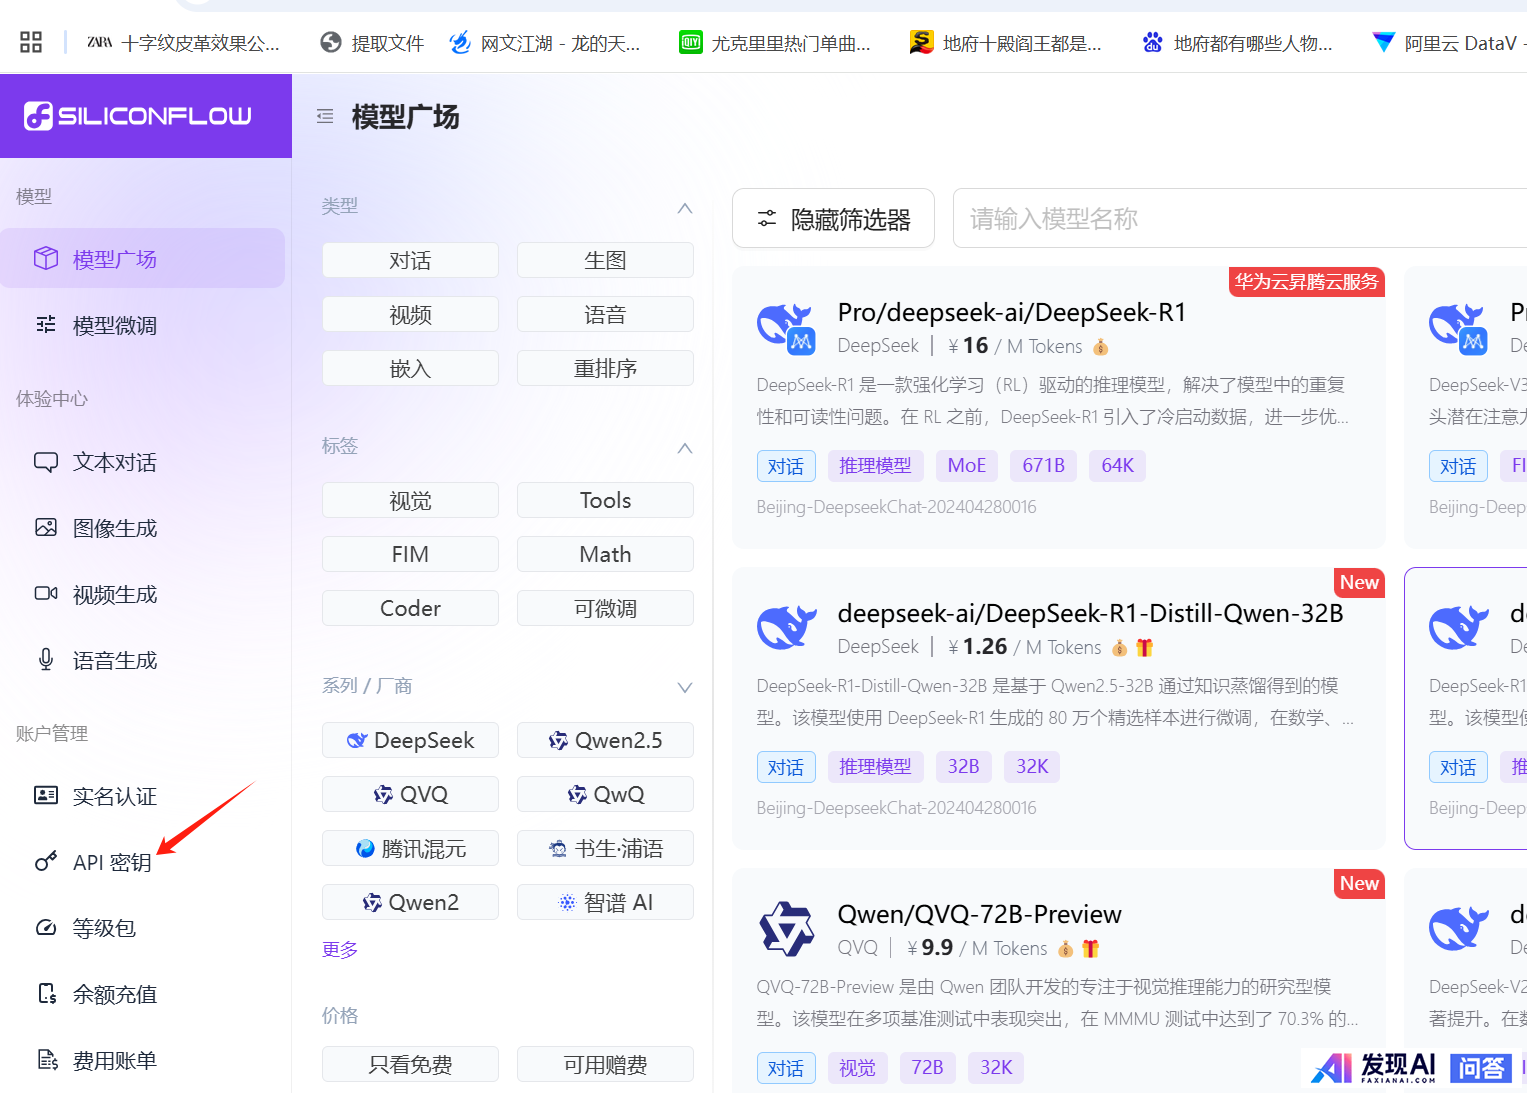Filter by Qwen2 series
Viewport: 1527px width, 1093px height.
coord(410,902)
